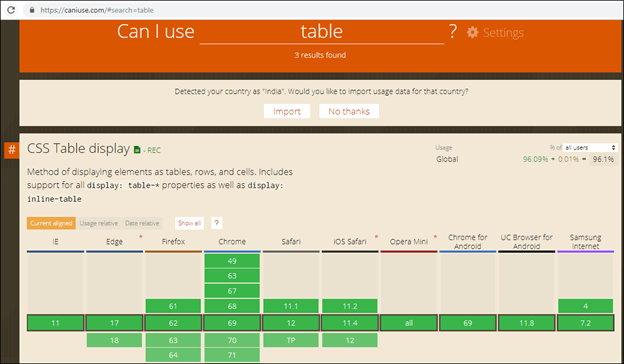Image resolution: width=624 pixels, height=364 pixels.
Task: Click the address bar URL caniuse.com
Action: pos(97,10)
